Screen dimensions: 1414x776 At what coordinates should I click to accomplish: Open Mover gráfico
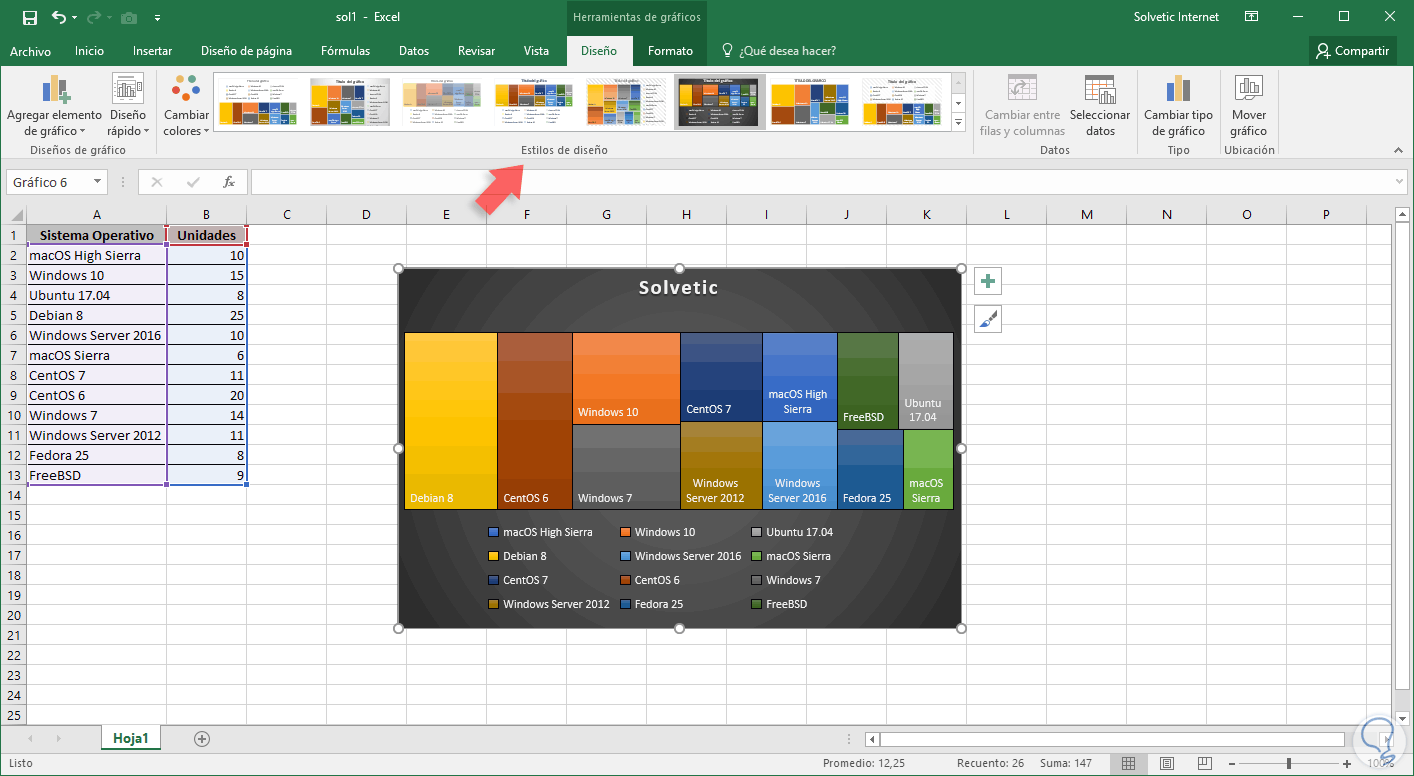(1249, 106)
